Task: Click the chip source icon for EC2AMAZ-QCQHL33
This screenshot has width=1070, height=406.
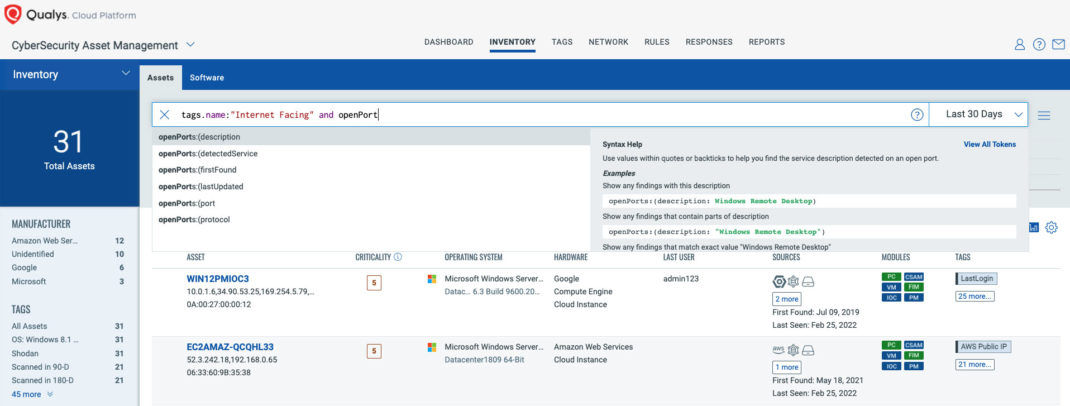Action: pyautogui.click(x=793, y=350)
